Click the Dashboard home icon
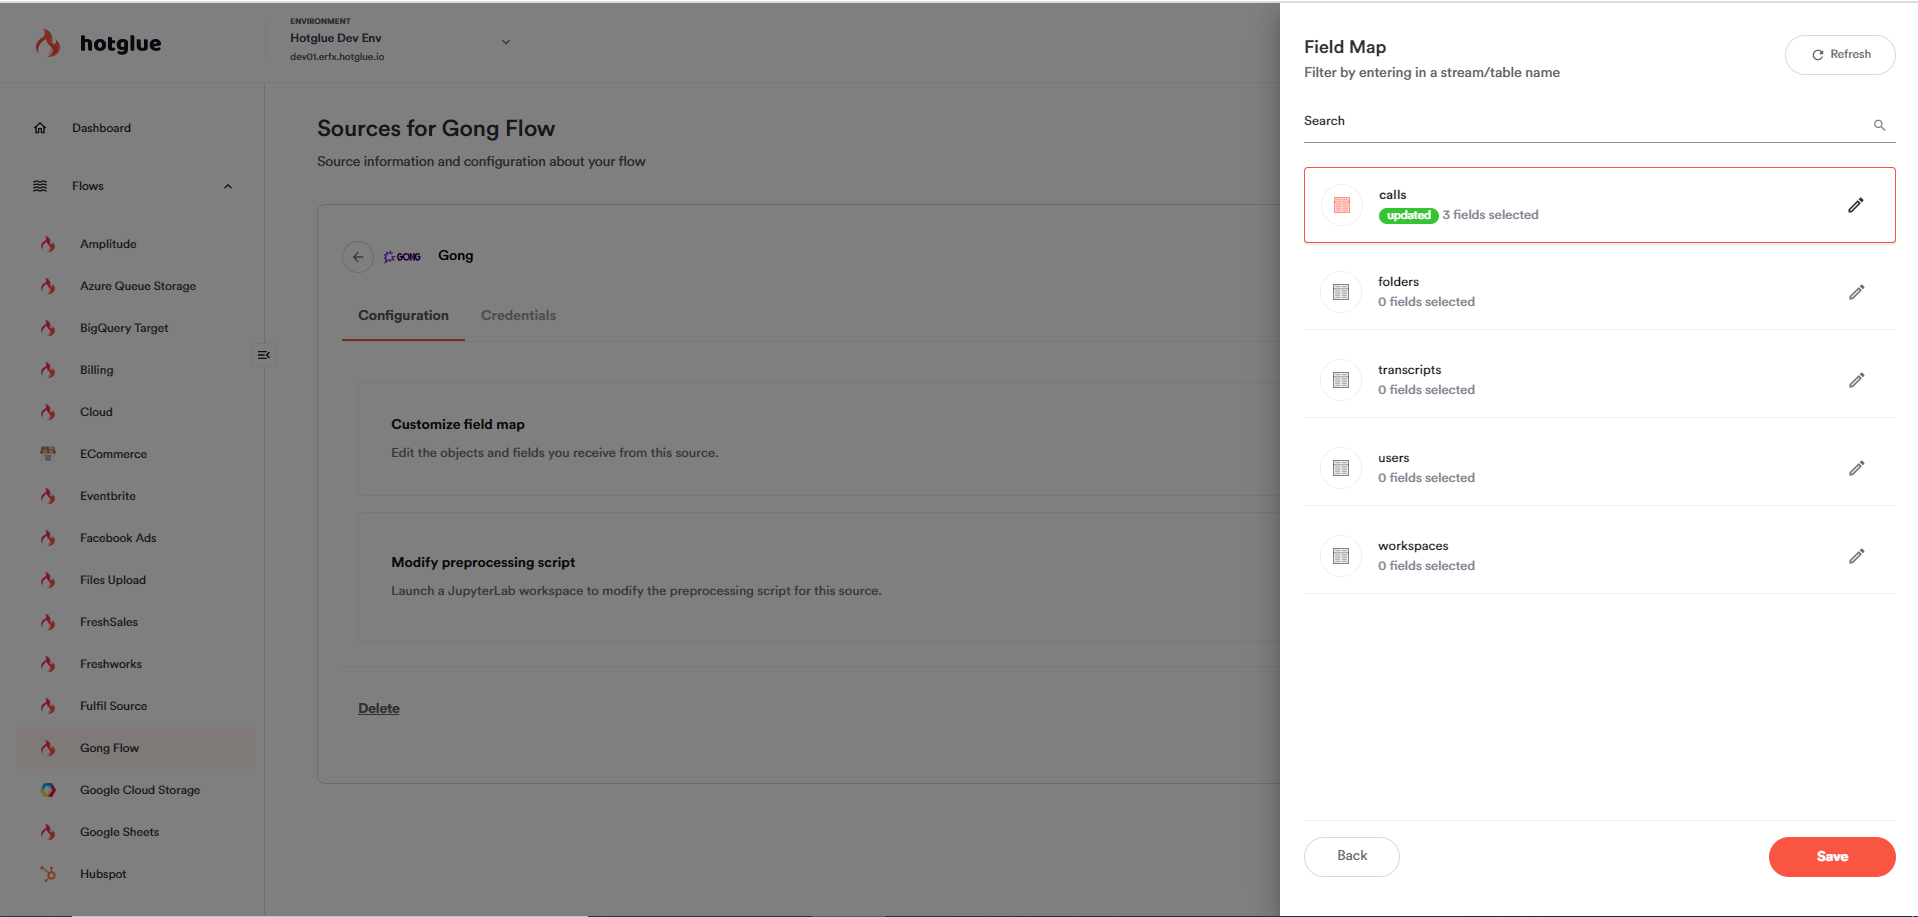Image resolution: width=1918 pixels, height=917 pixels. tap(40, 128)
